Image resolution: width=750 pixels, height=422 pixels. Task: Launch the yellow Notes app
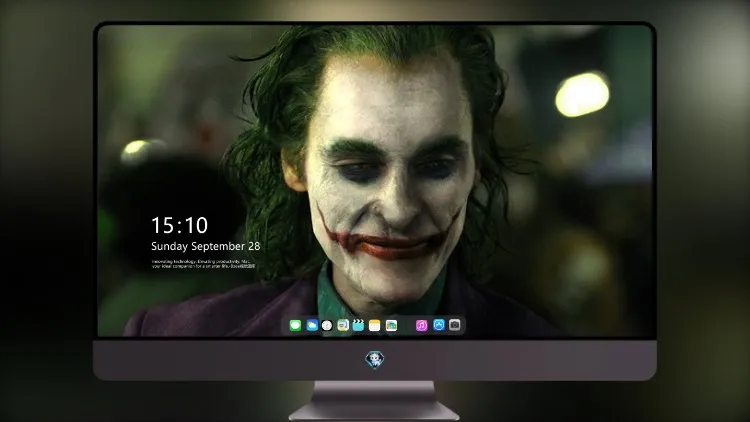(x=375, y=325)
